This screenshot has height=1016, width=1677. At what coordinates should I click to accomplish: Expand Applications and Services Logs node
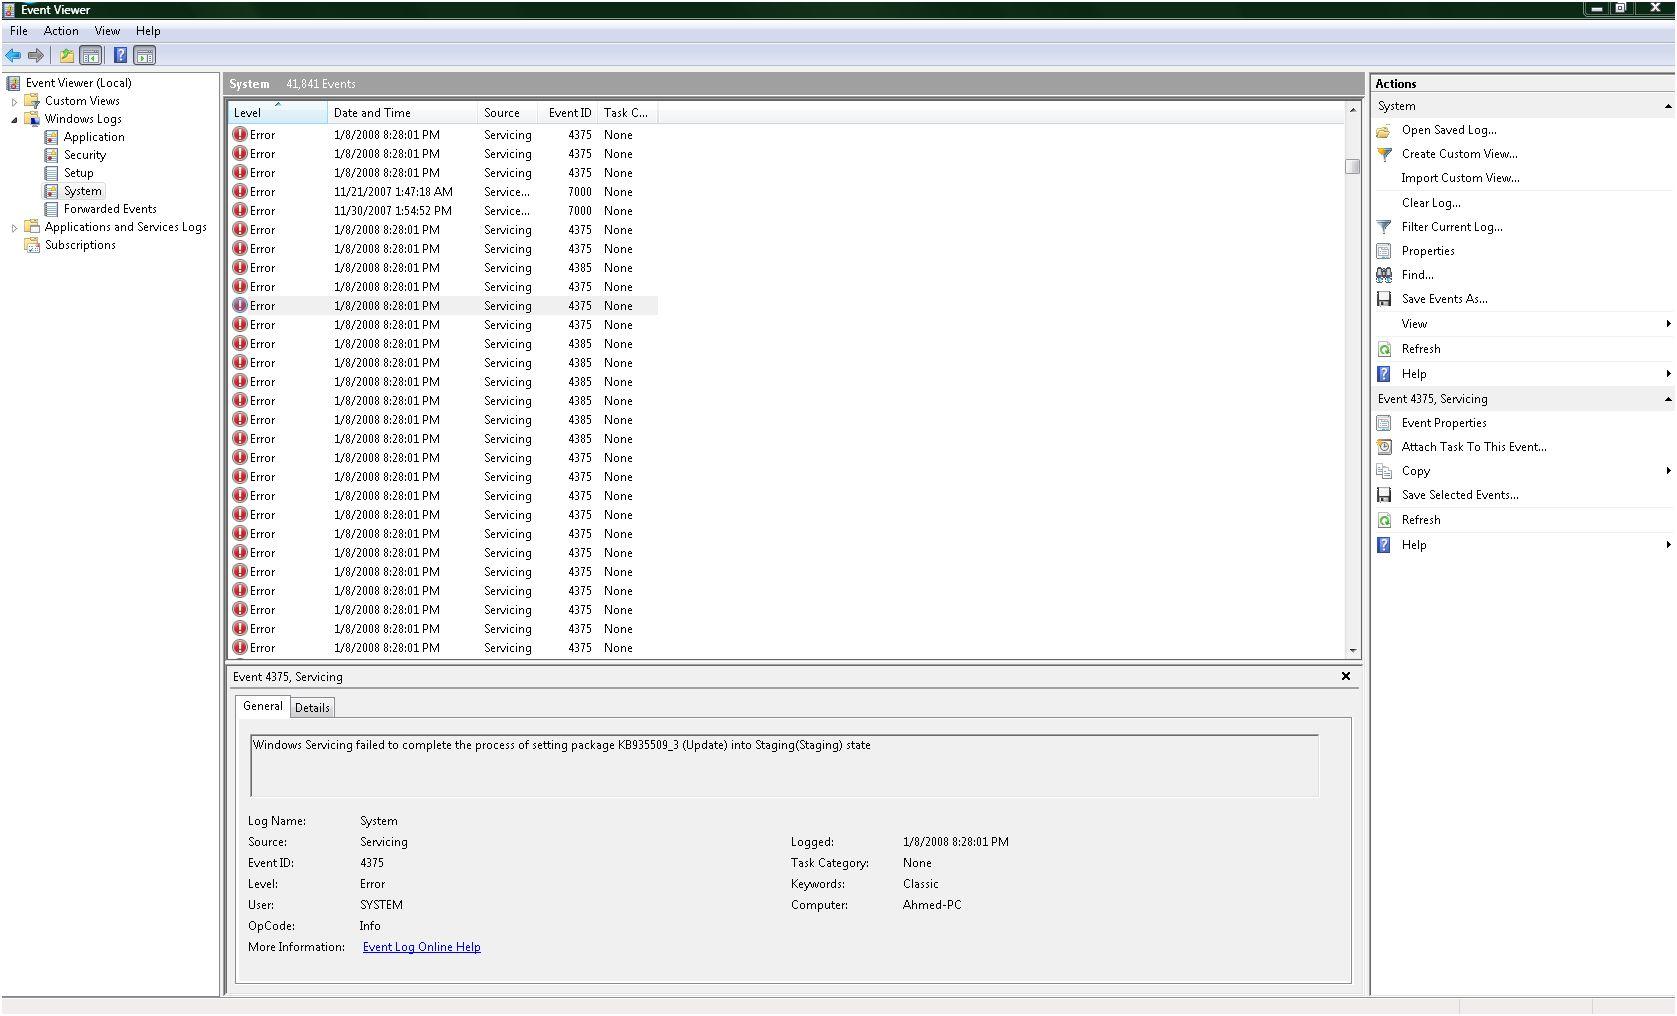14,228
